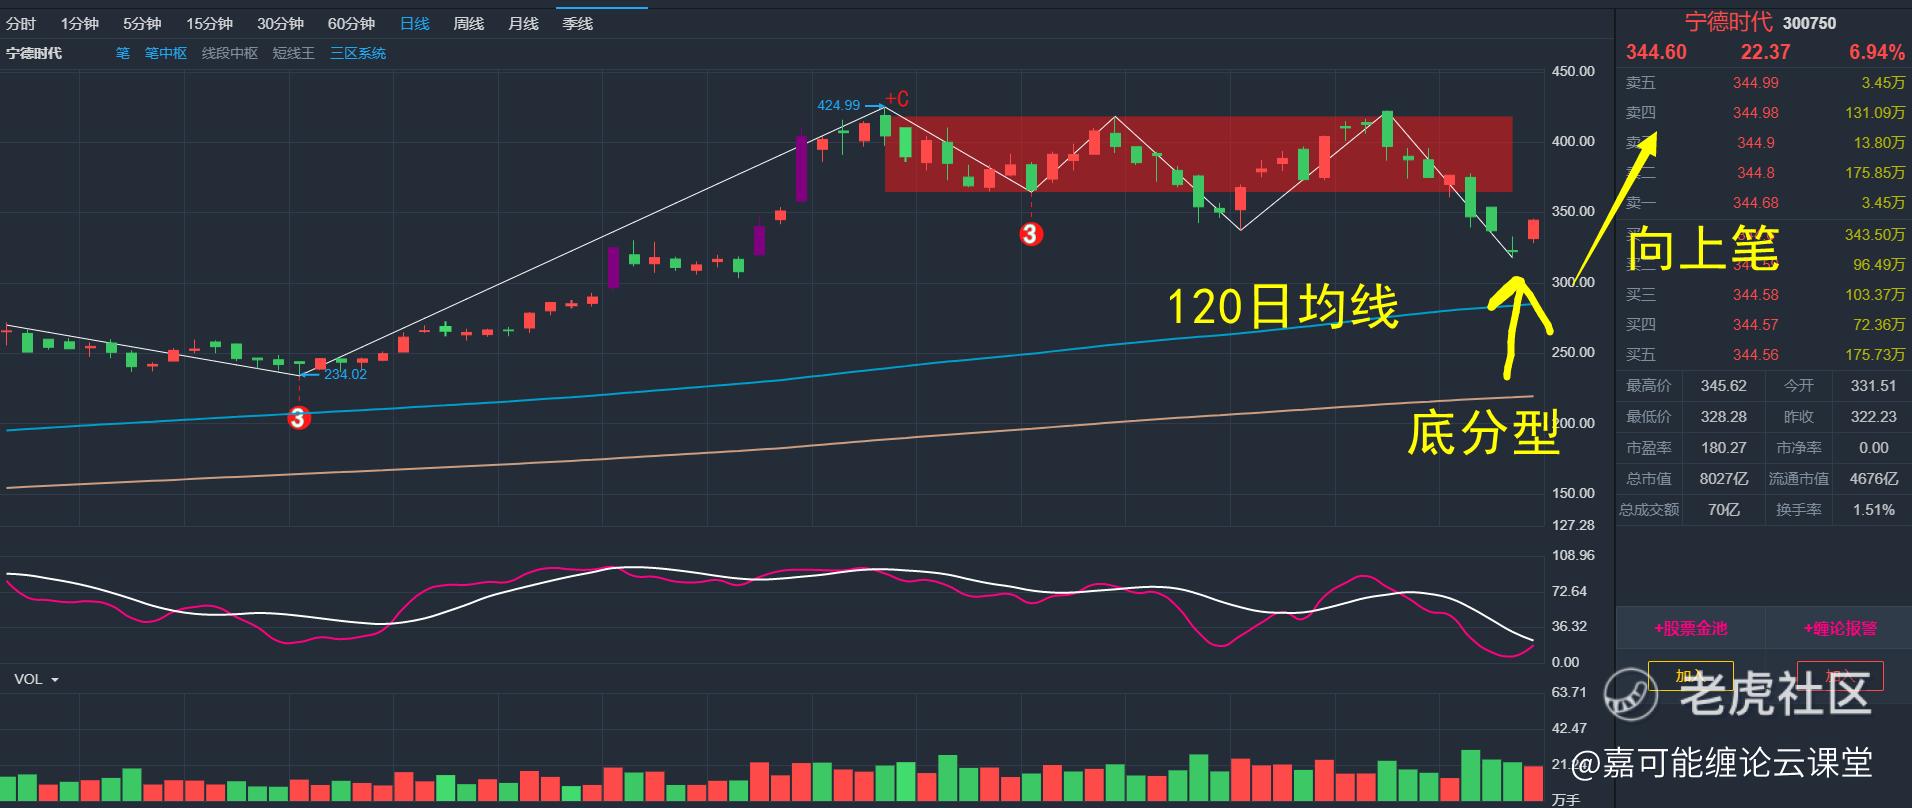Click the 今开 value 331.51
1912x808 pixels.
1873,386
